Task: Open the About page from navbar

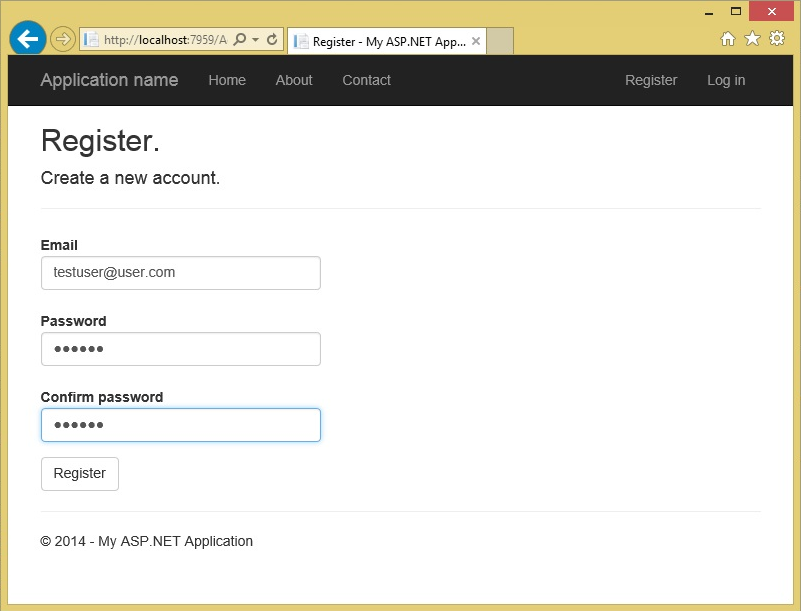Action: tap(294, 80)
